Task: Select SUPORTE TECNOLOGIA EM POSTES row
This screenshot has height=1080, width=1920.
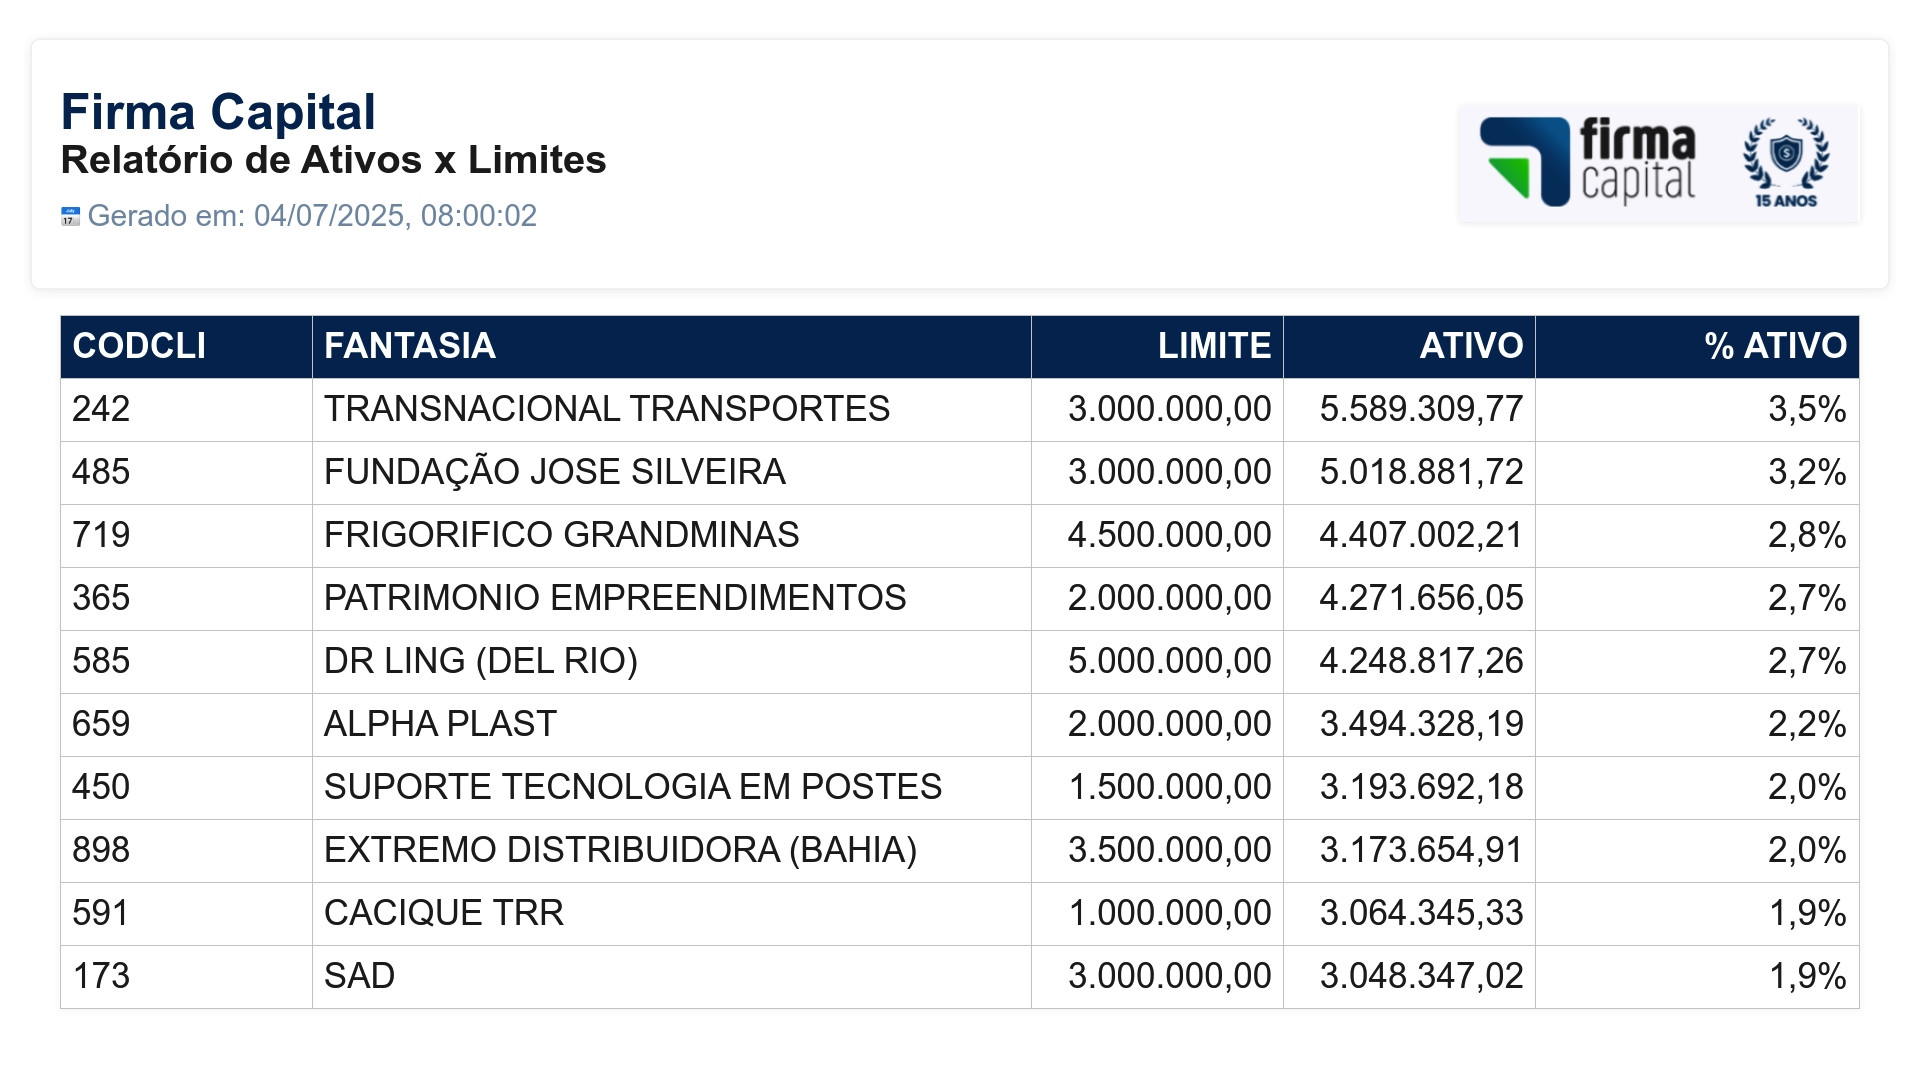Action: pos(632,787)
